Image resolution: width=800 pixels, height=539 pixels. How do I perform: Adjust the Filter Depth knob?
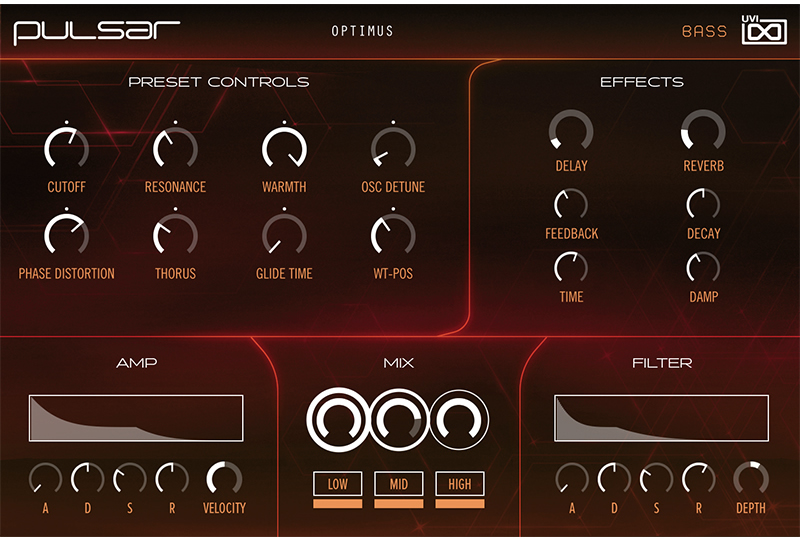pyautogui.click(x=751, y=479)
